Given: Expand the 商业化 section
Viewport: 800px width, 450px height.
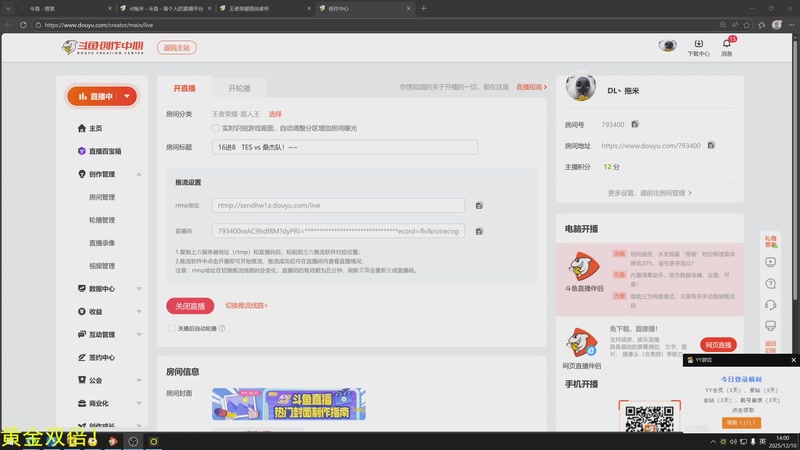Looking at the screenshot, I should pos(139,403).
